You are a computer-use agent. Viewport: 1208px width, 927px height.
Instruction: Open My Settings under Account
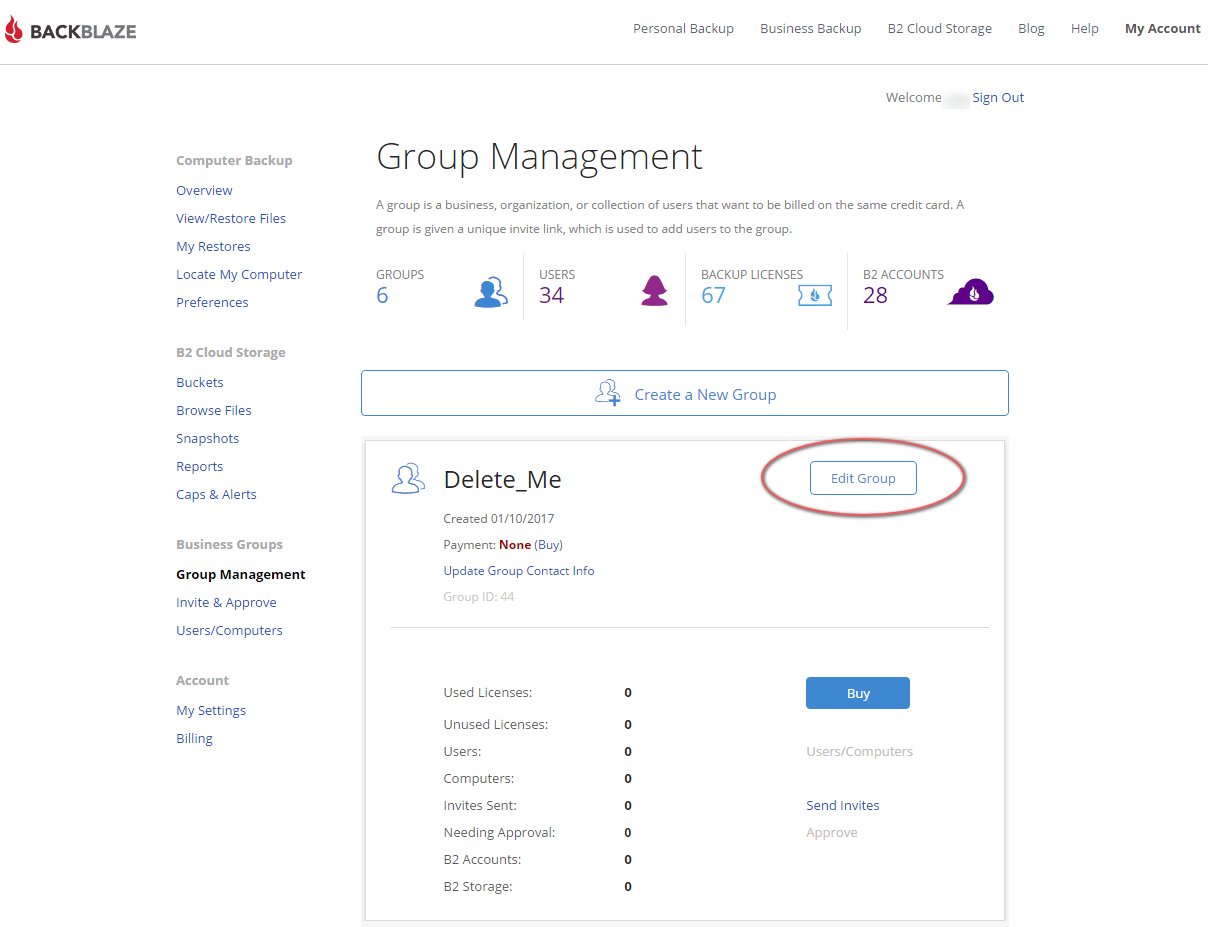click(211, 710)
